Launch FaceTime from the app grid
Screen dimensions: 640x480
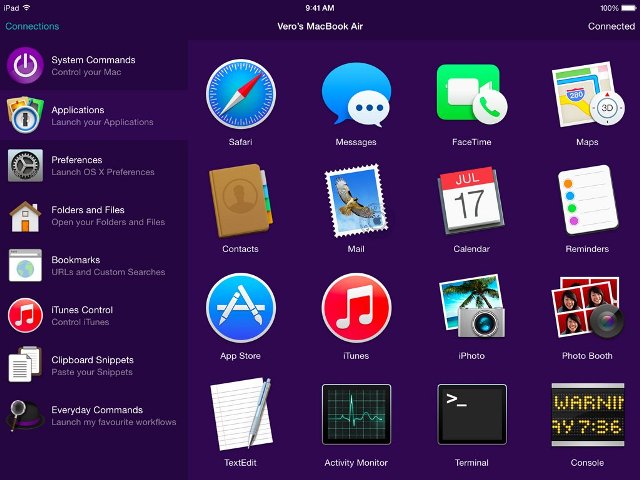[x=471, y=94]
